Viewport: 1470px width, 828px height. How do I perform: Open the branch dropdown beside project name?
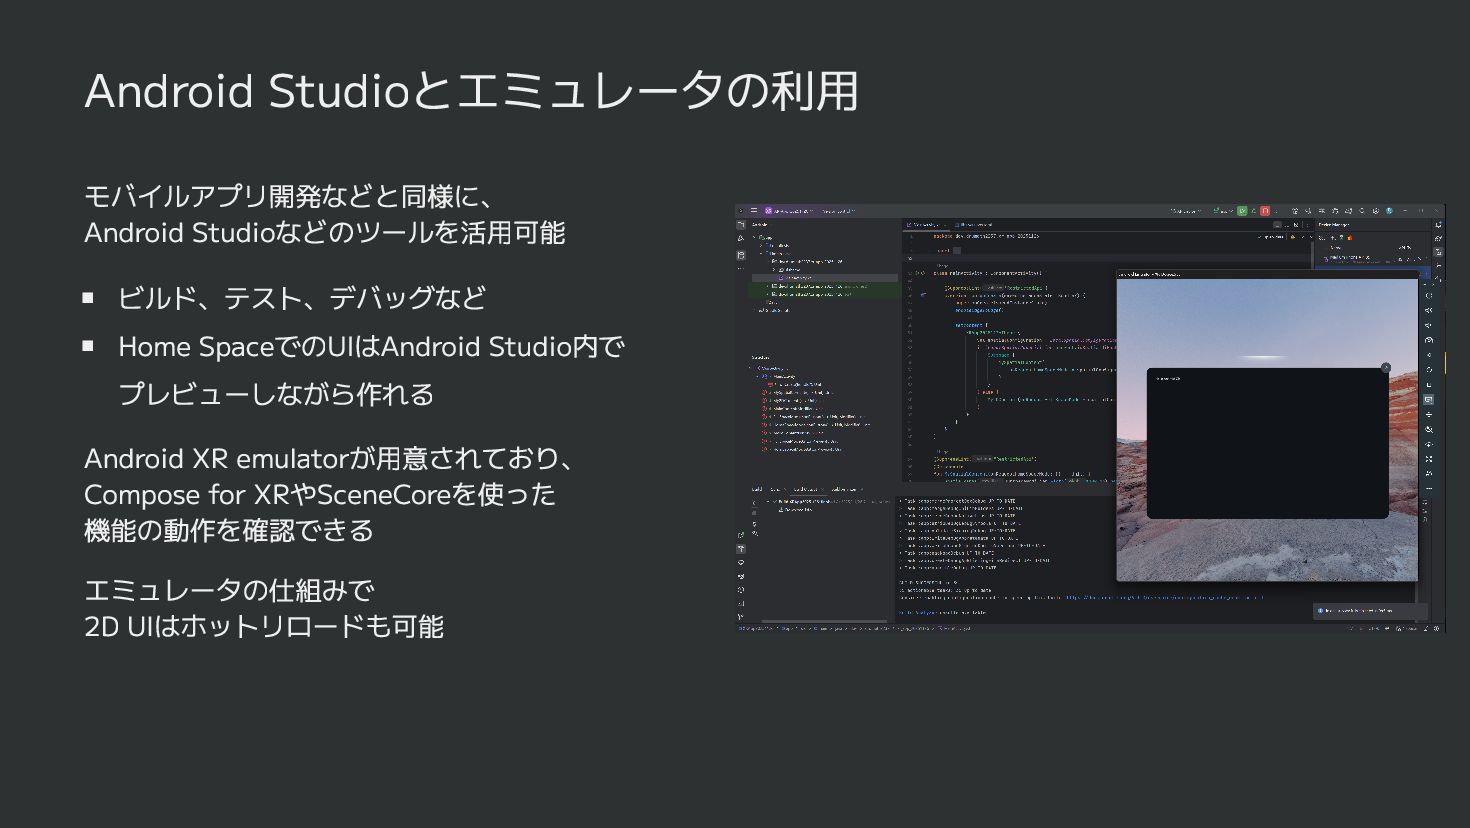[x=838, y=211]
